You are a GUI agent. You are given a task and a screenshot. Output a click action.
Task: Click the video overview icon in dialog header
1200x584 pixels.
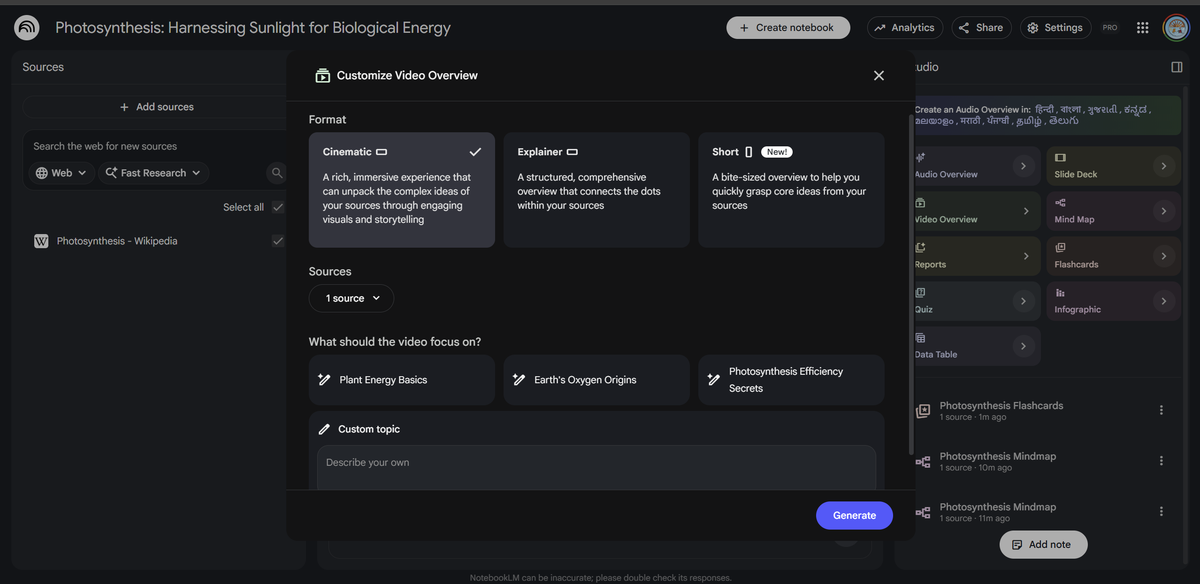coord(322,75)
